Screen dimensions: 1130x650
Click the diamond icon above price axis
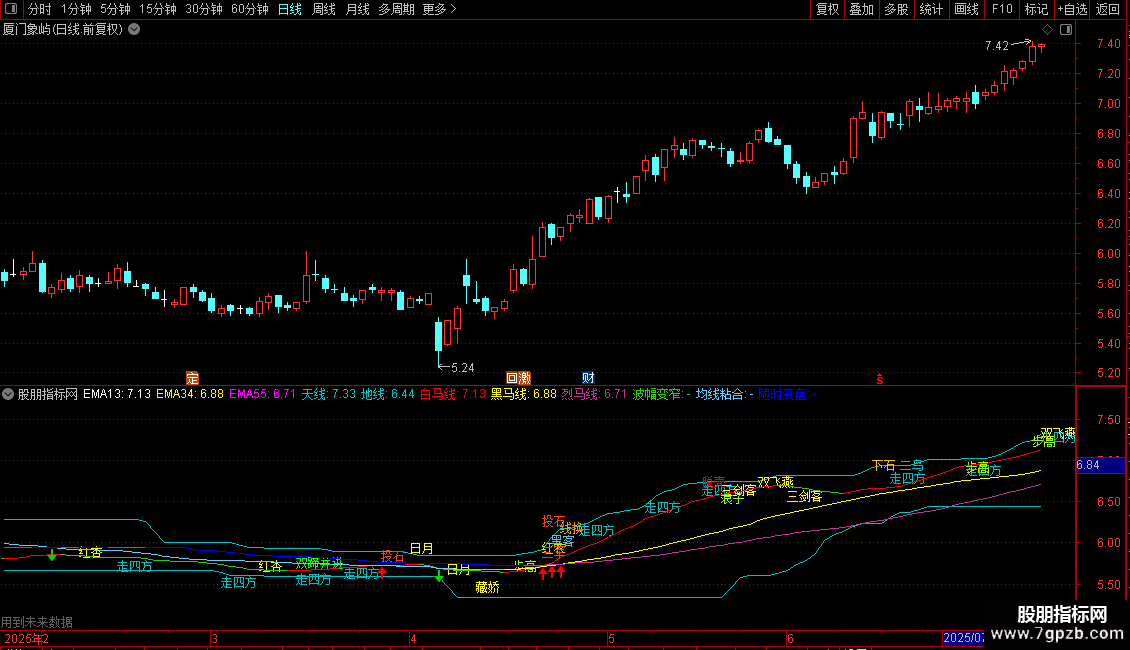coord(1048,30)
